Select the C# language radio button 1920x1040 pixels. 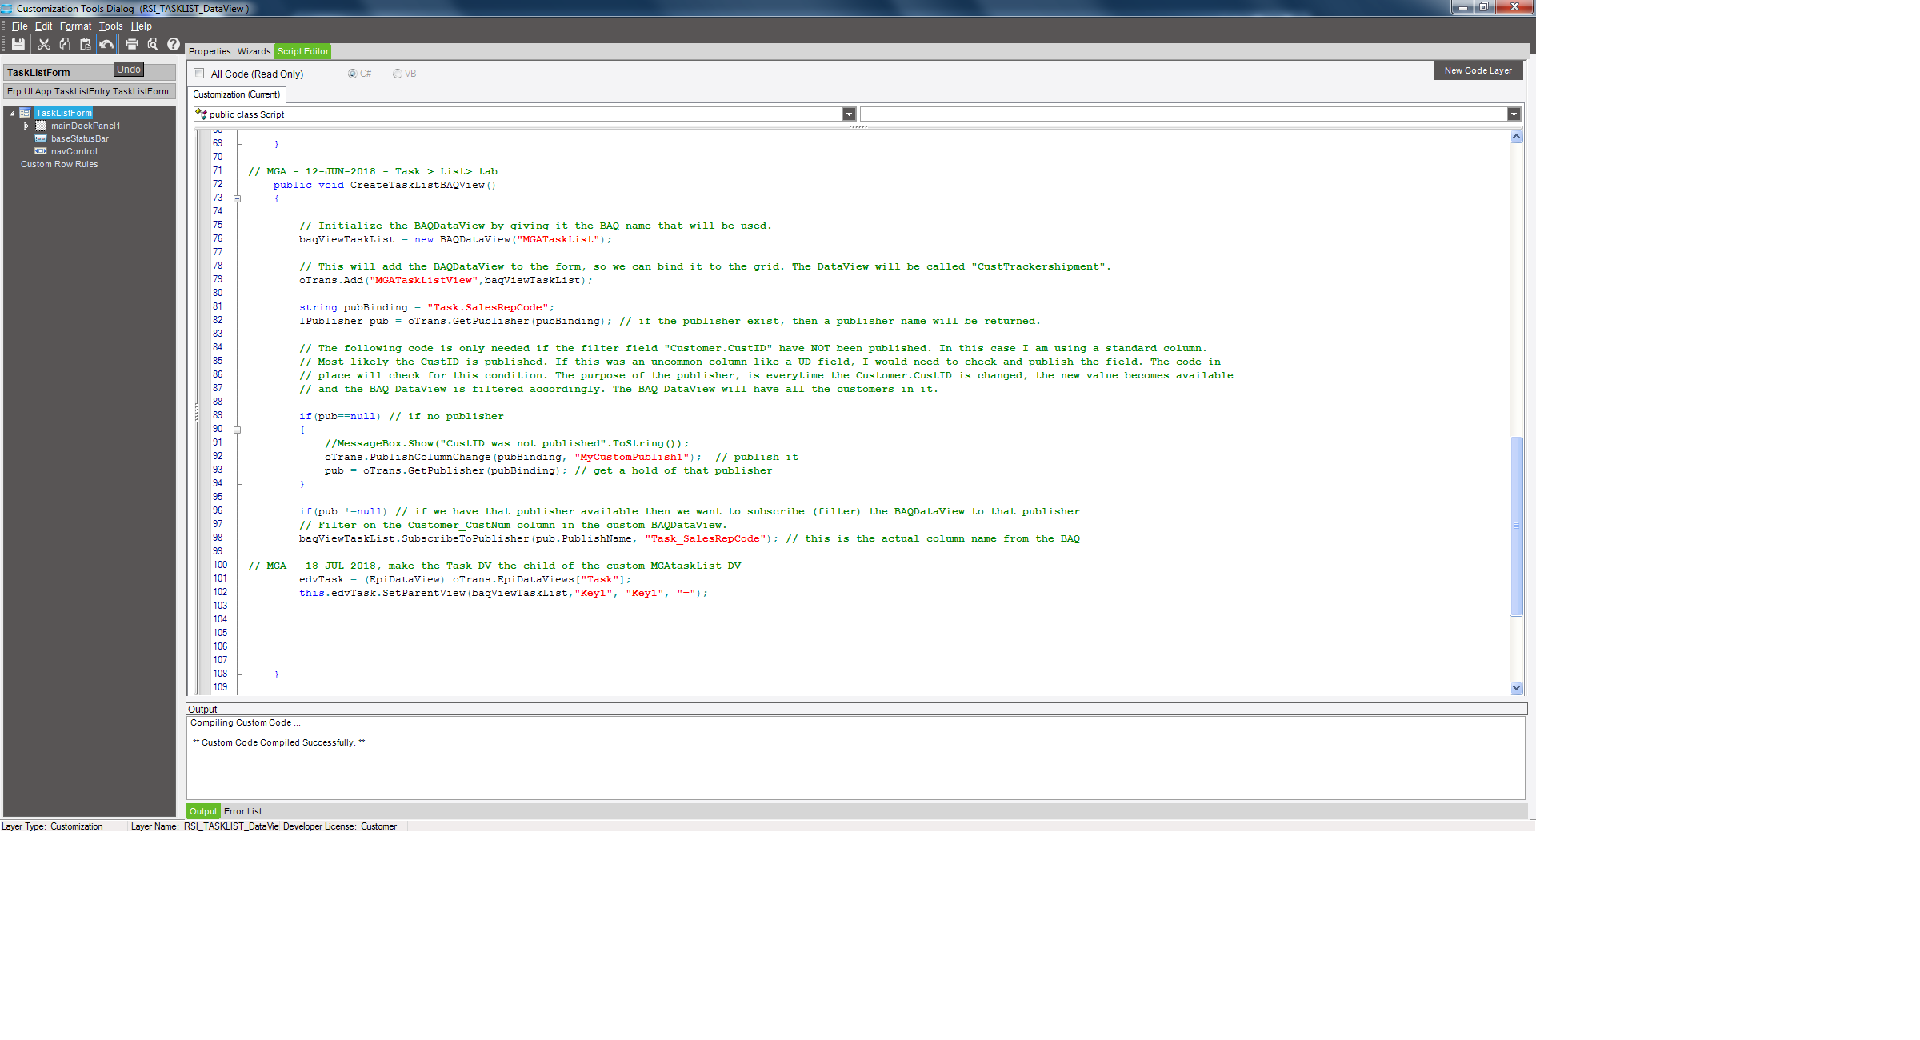352,73
